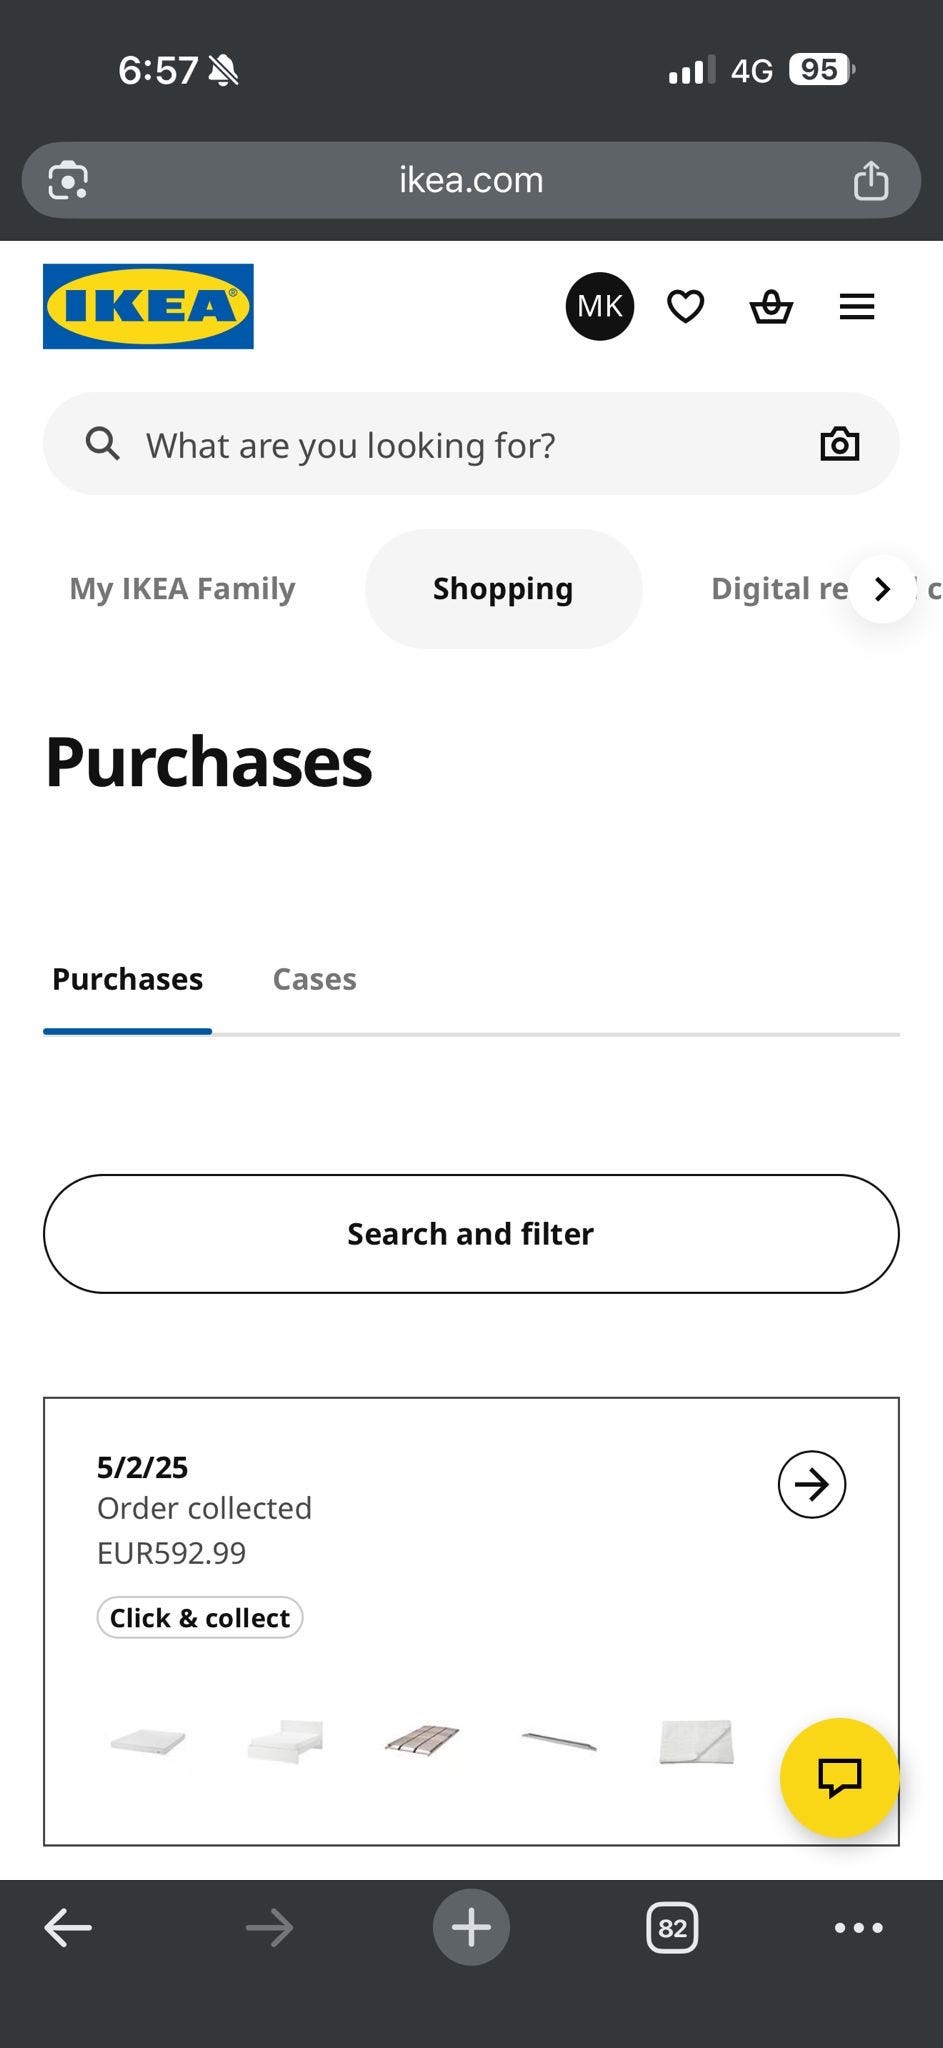Open favorites heart icon
943x2048 pixels.
point(686,306)
